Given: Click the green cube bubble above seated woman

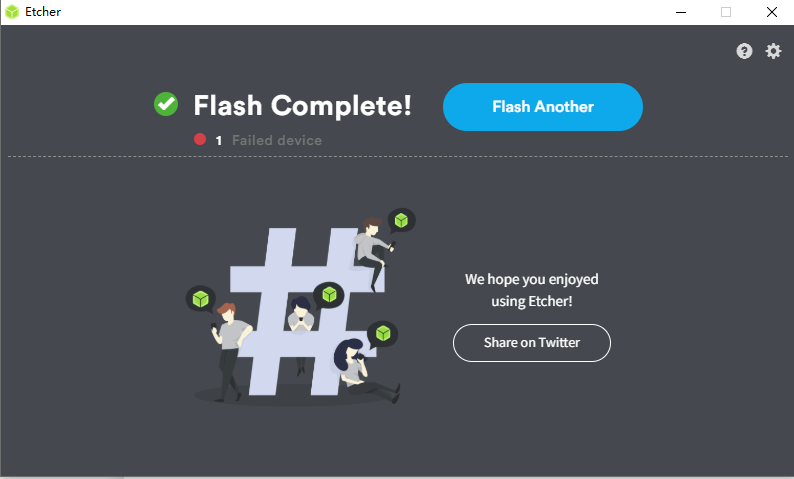Looking at the screenshot, I should click(383, 334).
